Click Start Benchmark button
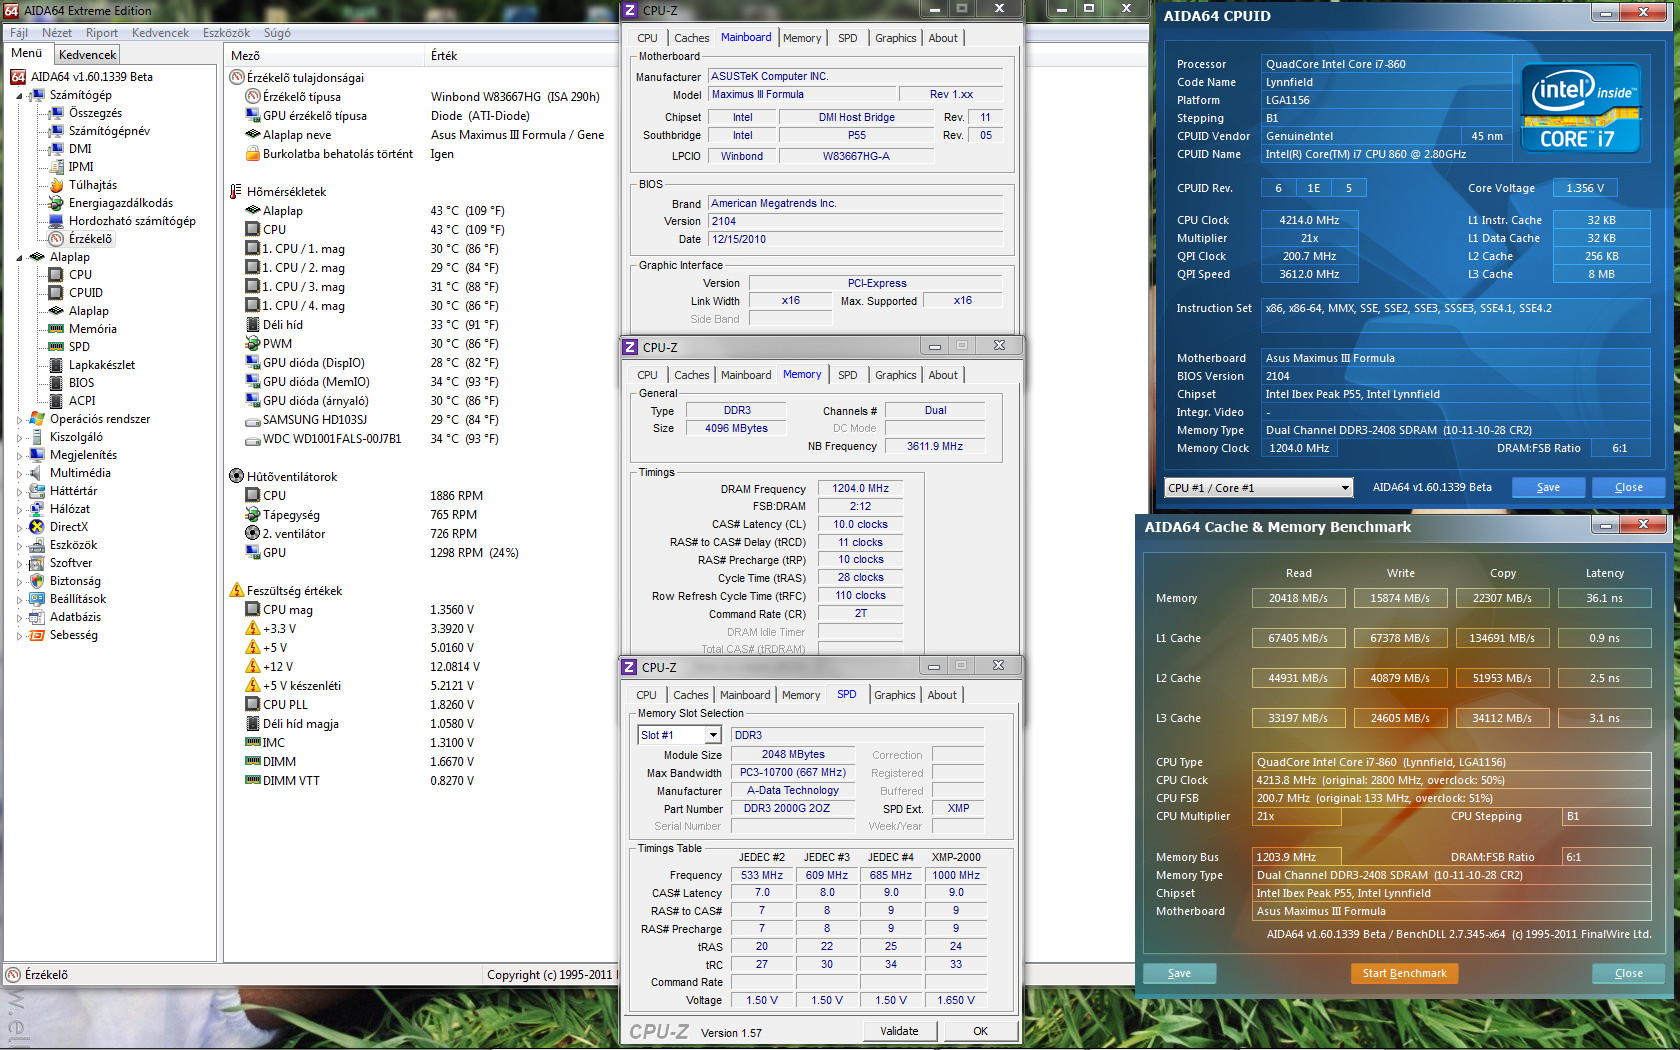 point(1404,973)
